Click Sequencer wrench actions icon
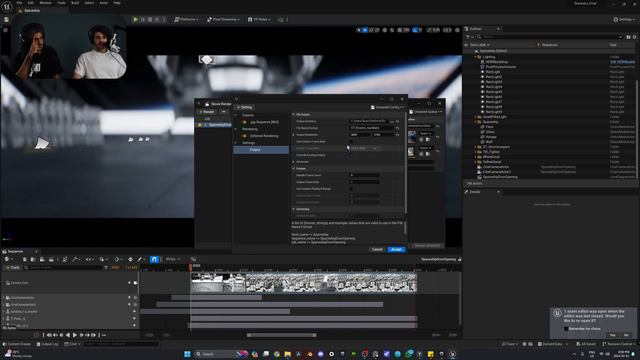The width and height of the screenshot is (640, 360). coord(75,259)
